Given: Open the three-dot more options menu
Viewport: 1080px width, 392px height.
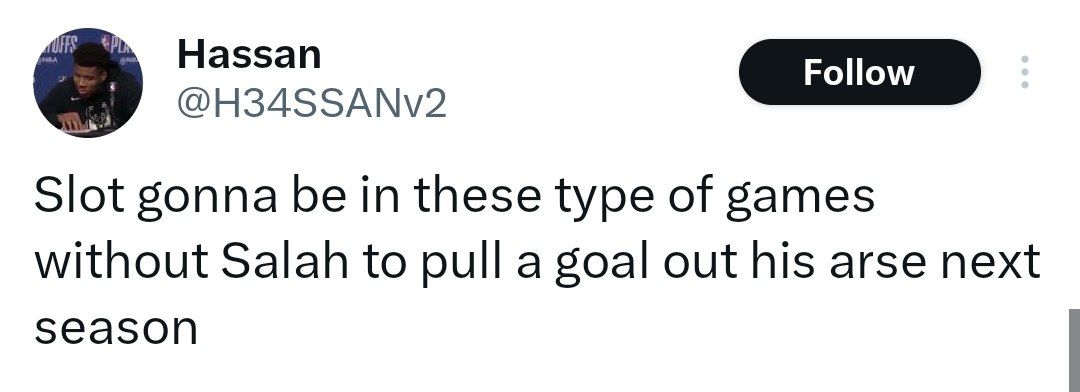Looking at the screenshot, I should [x=1024, y=72].
